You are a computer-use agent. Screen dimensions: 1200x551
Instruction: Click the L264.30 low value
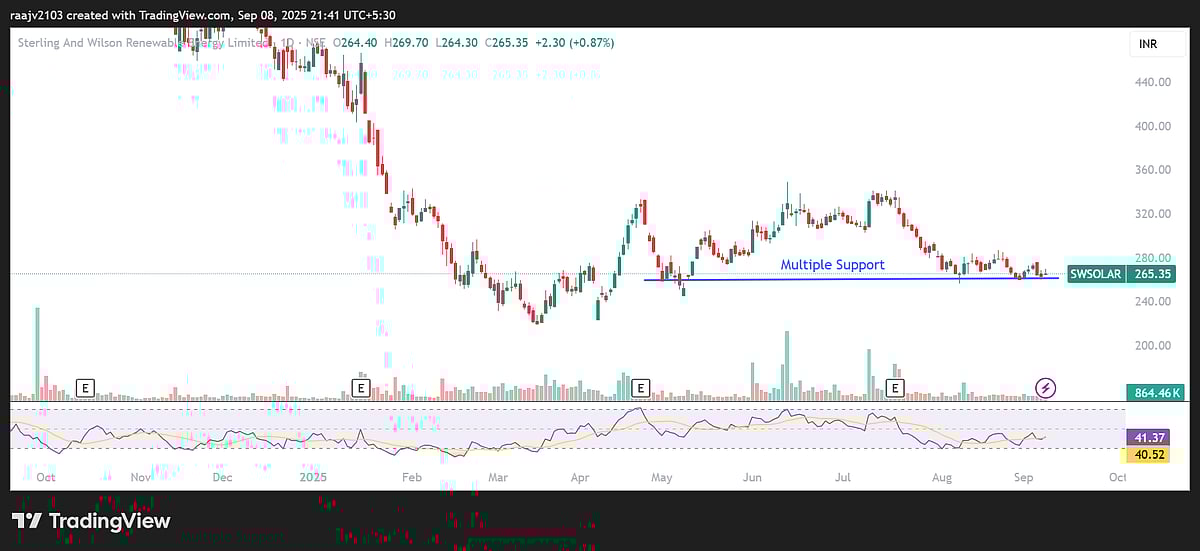click(x=457, y=43)
